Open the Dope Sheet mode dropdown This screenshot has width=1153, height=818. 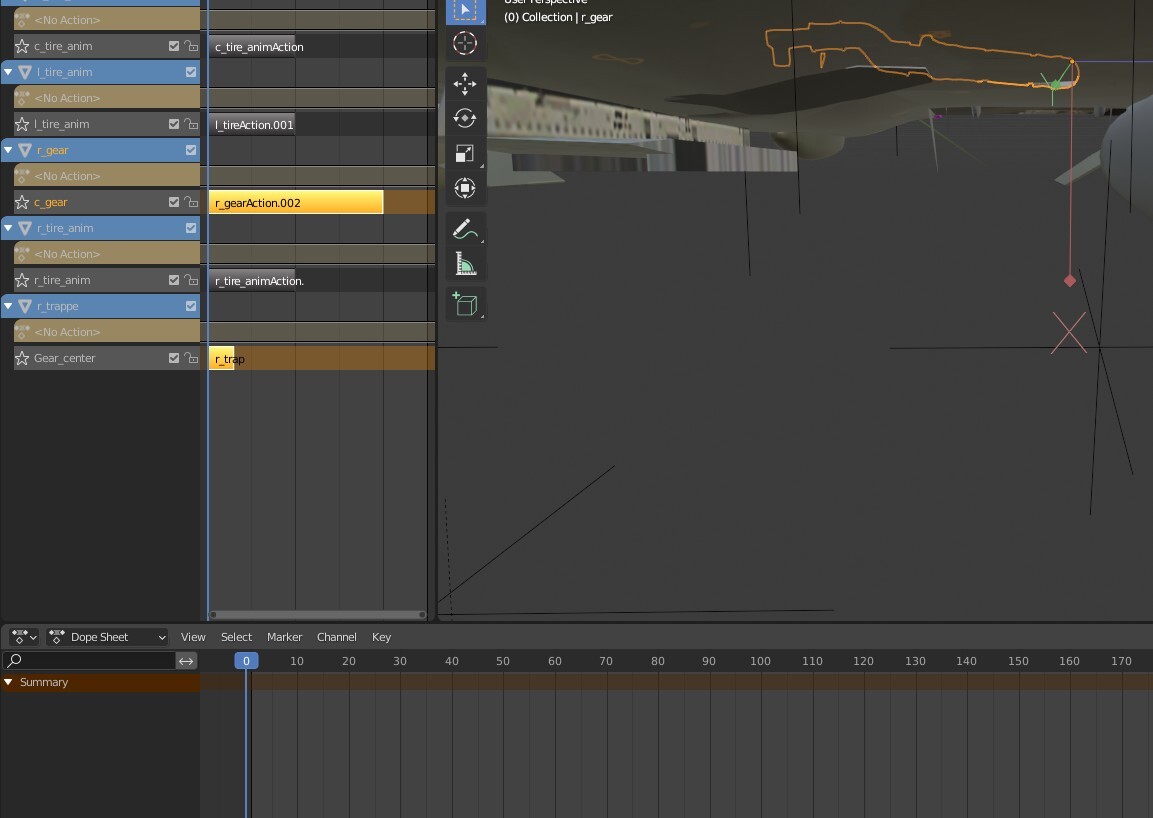pos(108,637)
